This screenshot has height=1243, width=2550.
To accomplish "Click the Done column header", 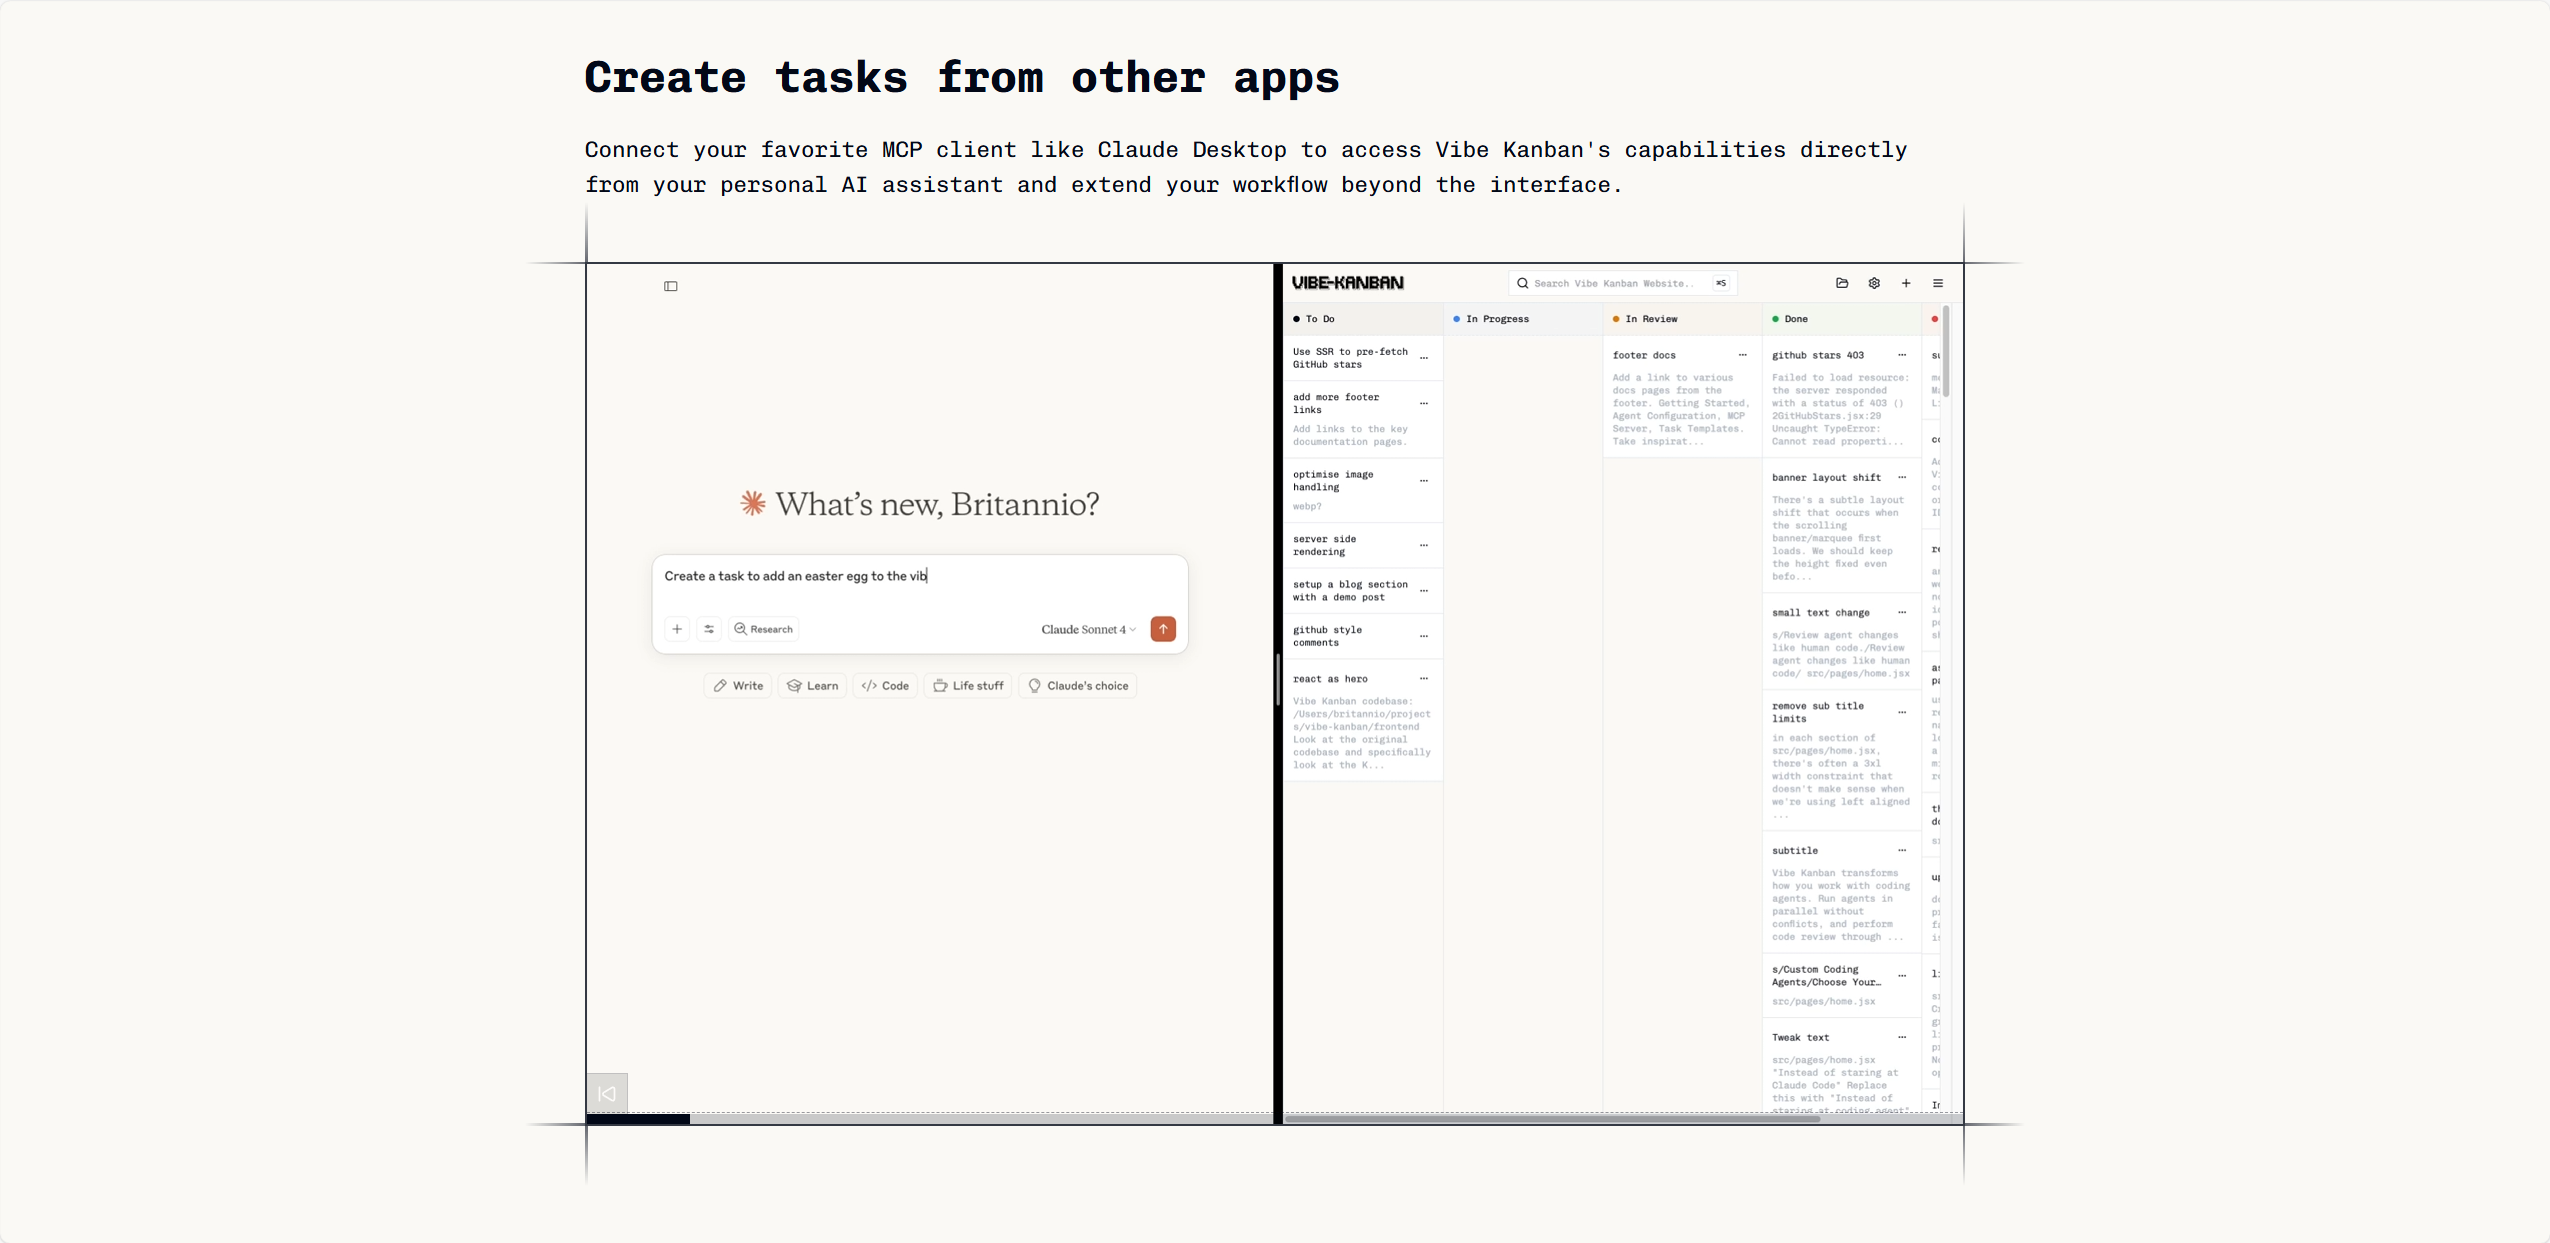I will point(1842,319).
